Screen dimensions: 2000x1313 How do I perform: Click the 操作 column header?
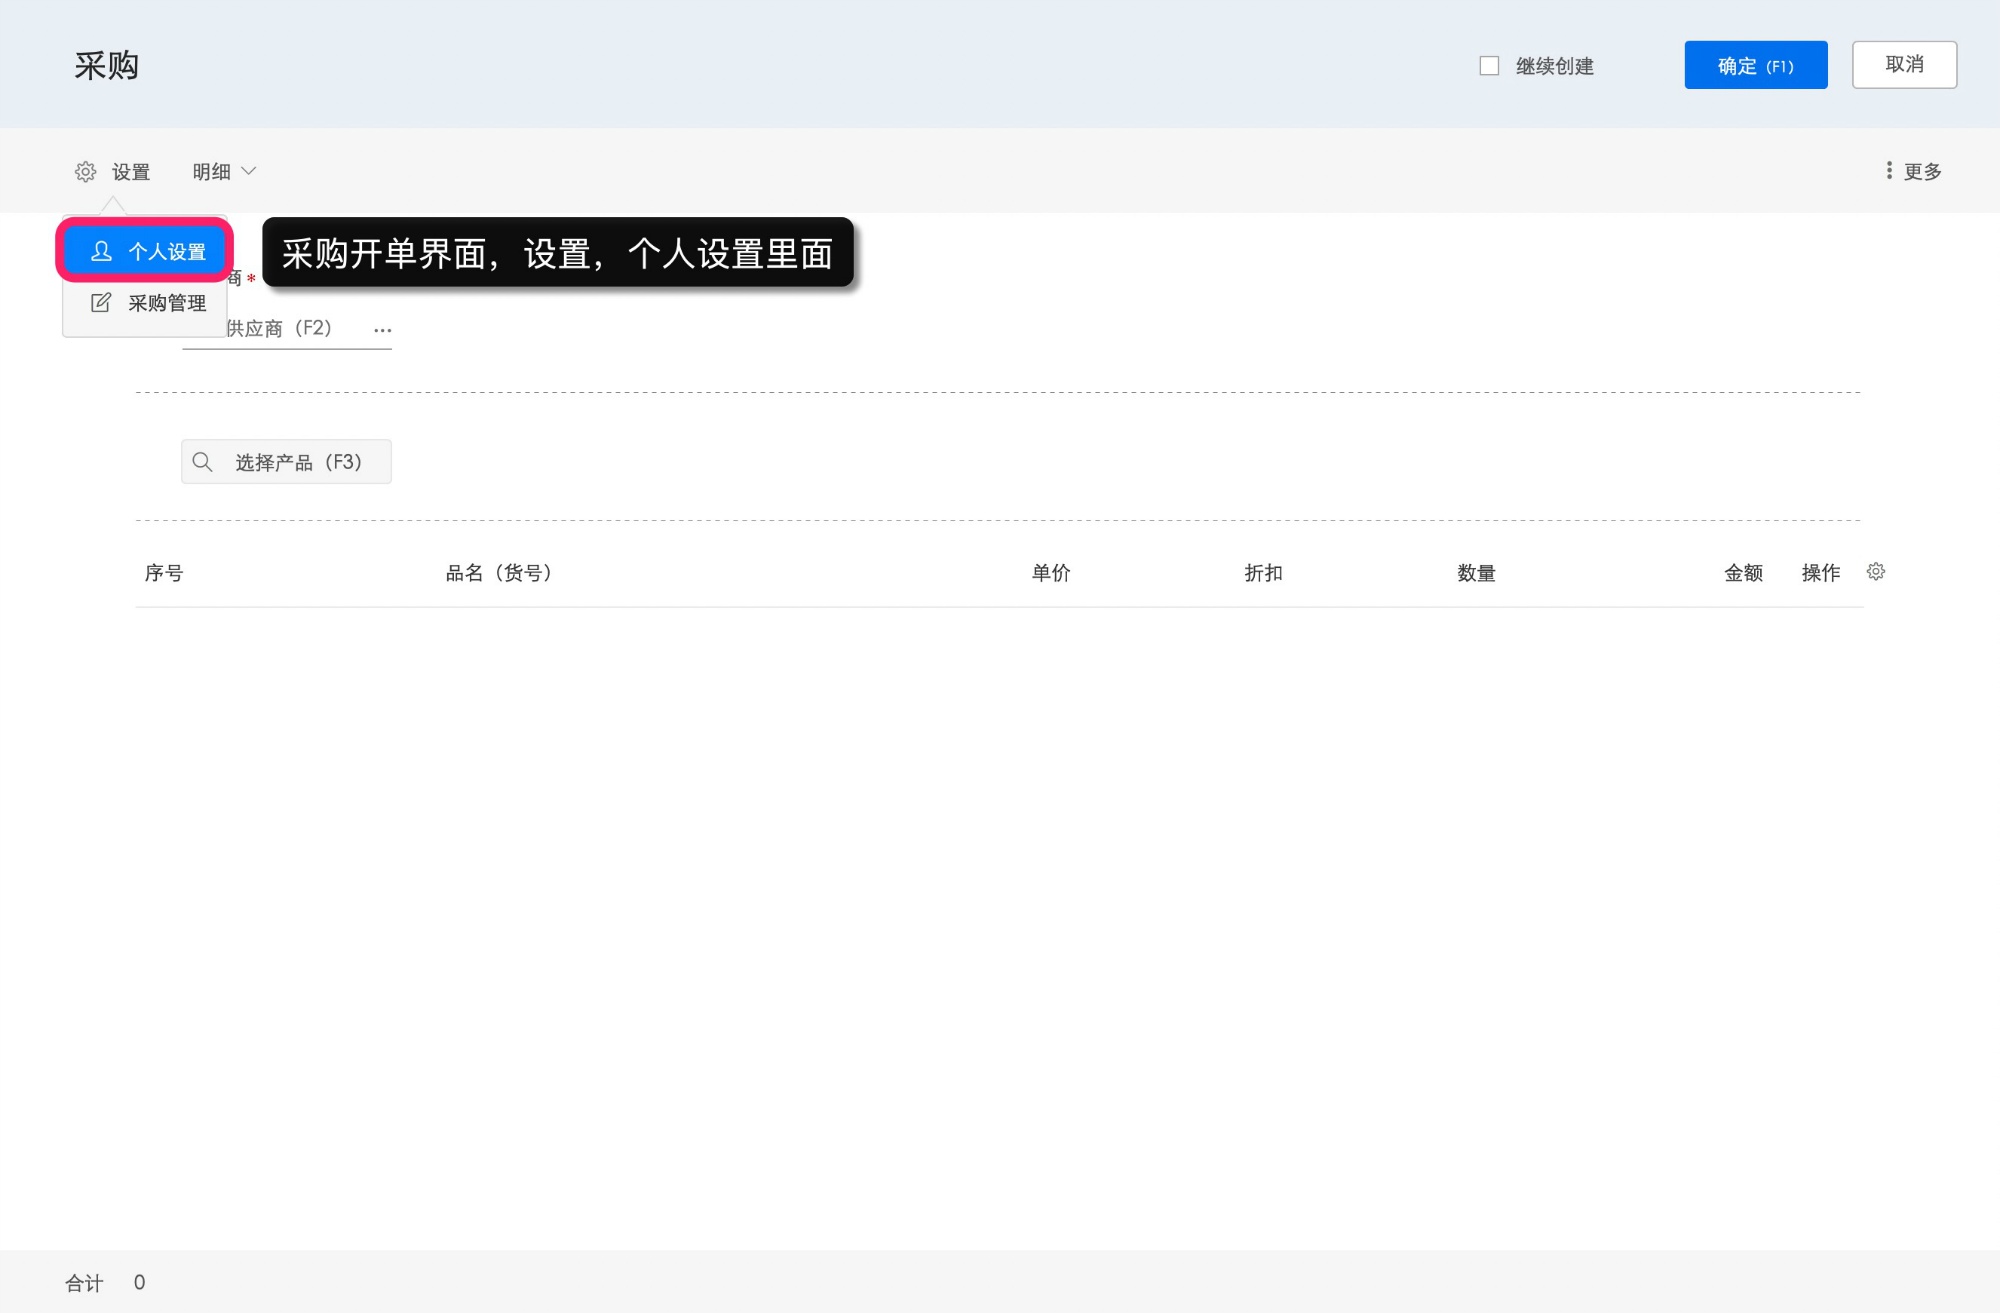click(x=1821, y=573)
